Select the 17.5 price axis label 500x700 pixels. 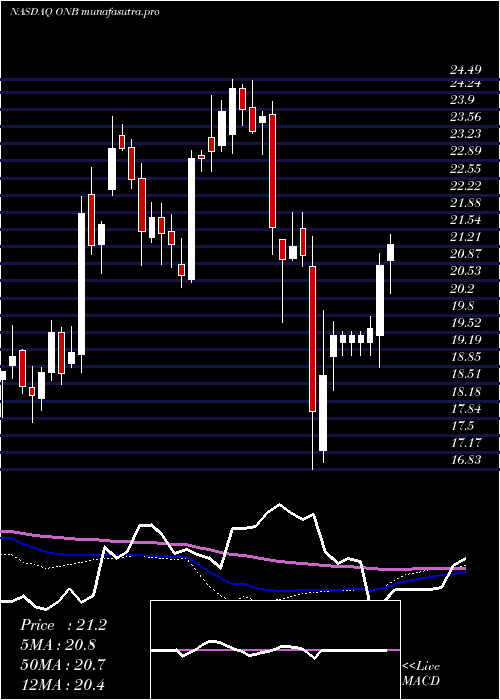462,426
